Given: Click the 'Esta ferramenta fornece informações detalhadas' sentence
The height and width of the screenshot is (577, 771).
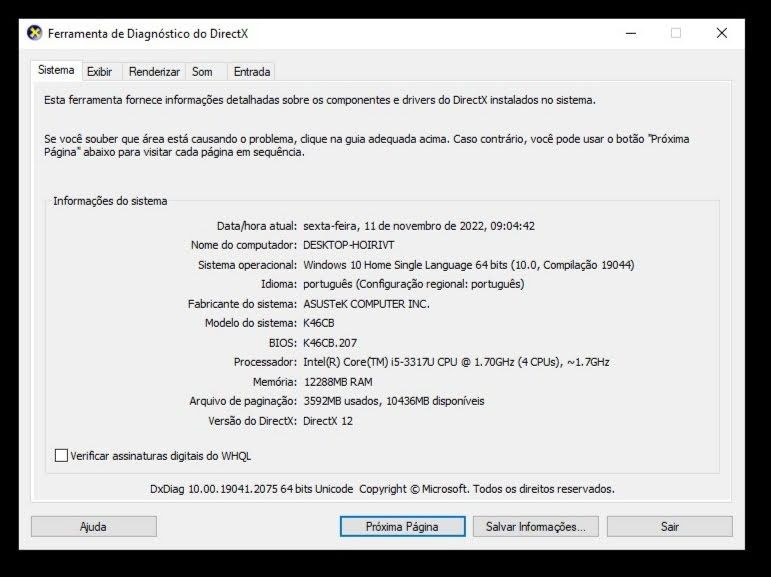Looking at the screenshot, I should pos(320,100).
